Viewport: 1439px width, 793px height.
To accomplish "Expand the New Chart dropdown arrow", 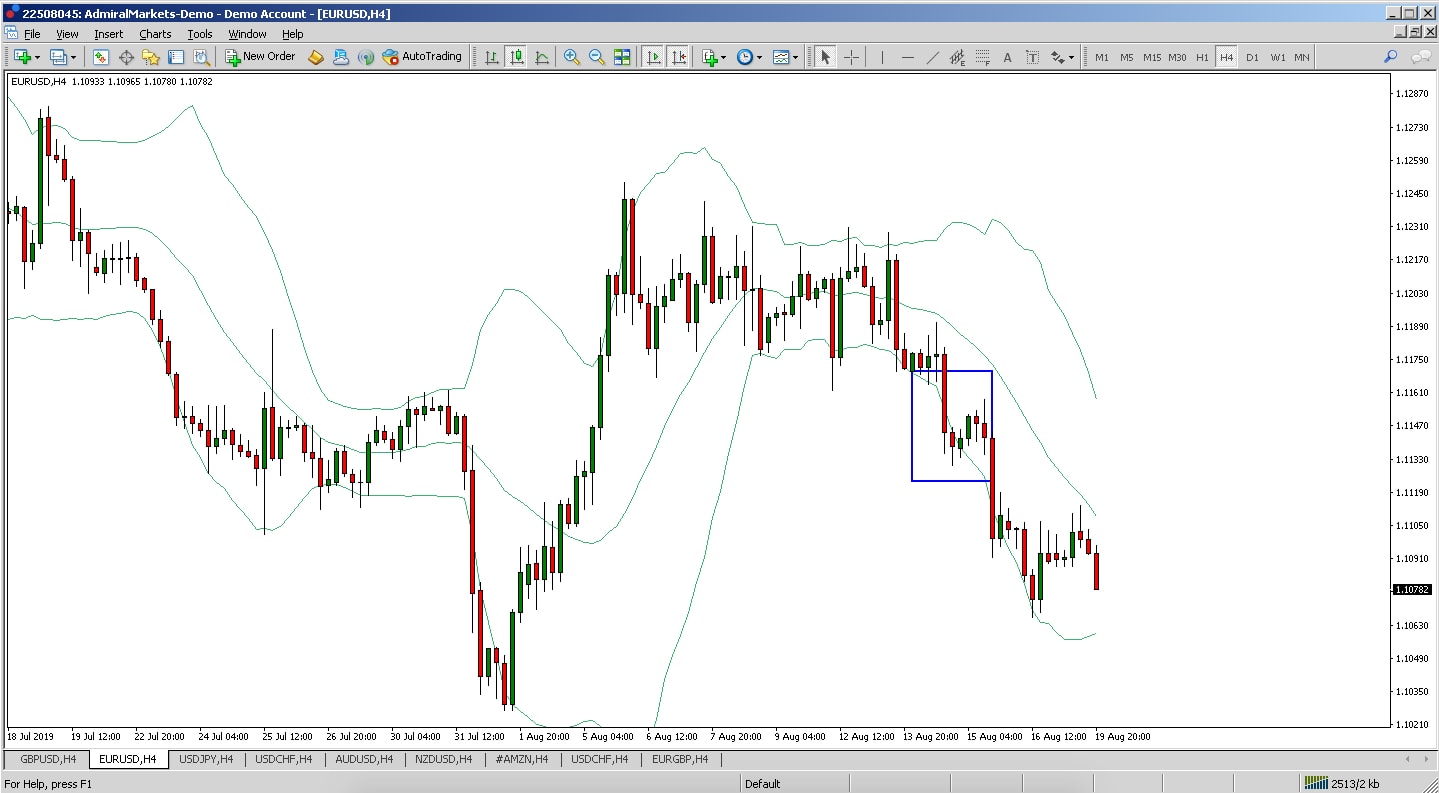I will click(x=37, y=58).
